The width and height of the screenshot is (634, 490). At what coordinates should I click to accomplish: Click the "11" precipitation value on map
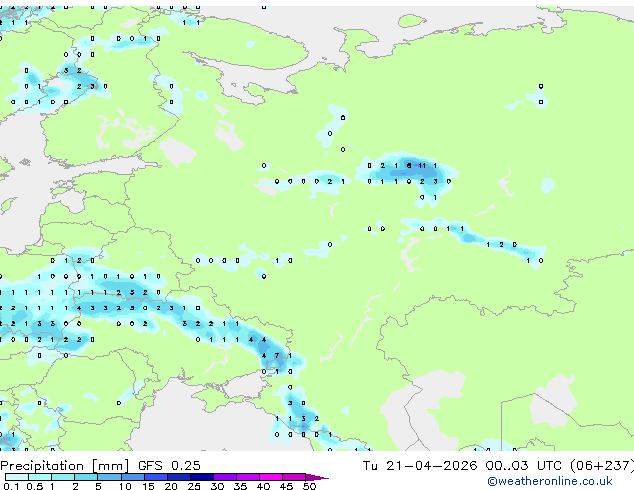(x=422, y=166)
